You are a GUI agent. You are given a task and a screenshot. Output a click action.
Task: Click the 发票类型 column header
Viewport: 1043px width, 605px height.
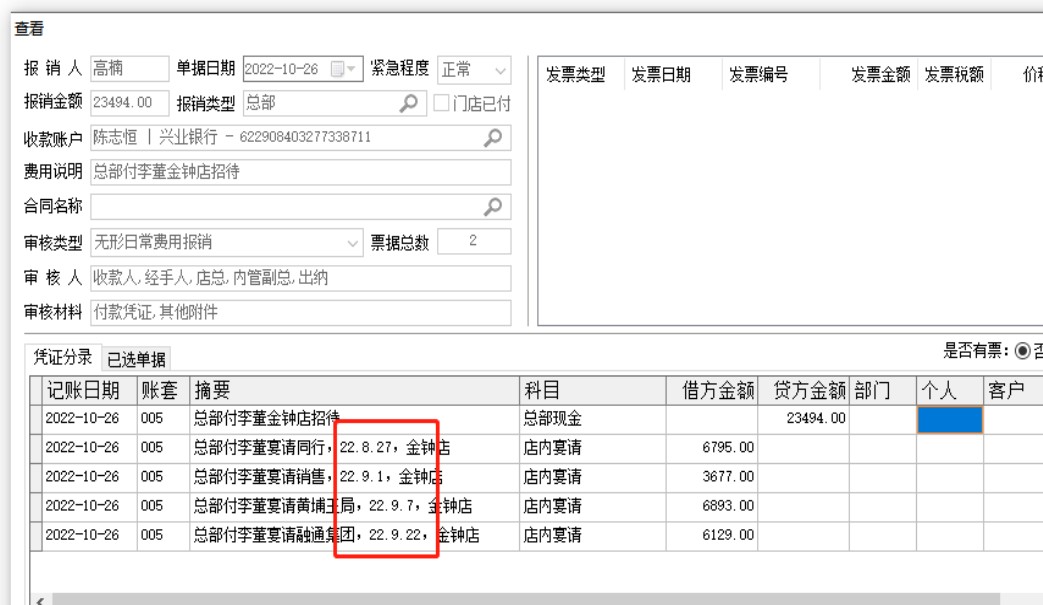[577, 74]
